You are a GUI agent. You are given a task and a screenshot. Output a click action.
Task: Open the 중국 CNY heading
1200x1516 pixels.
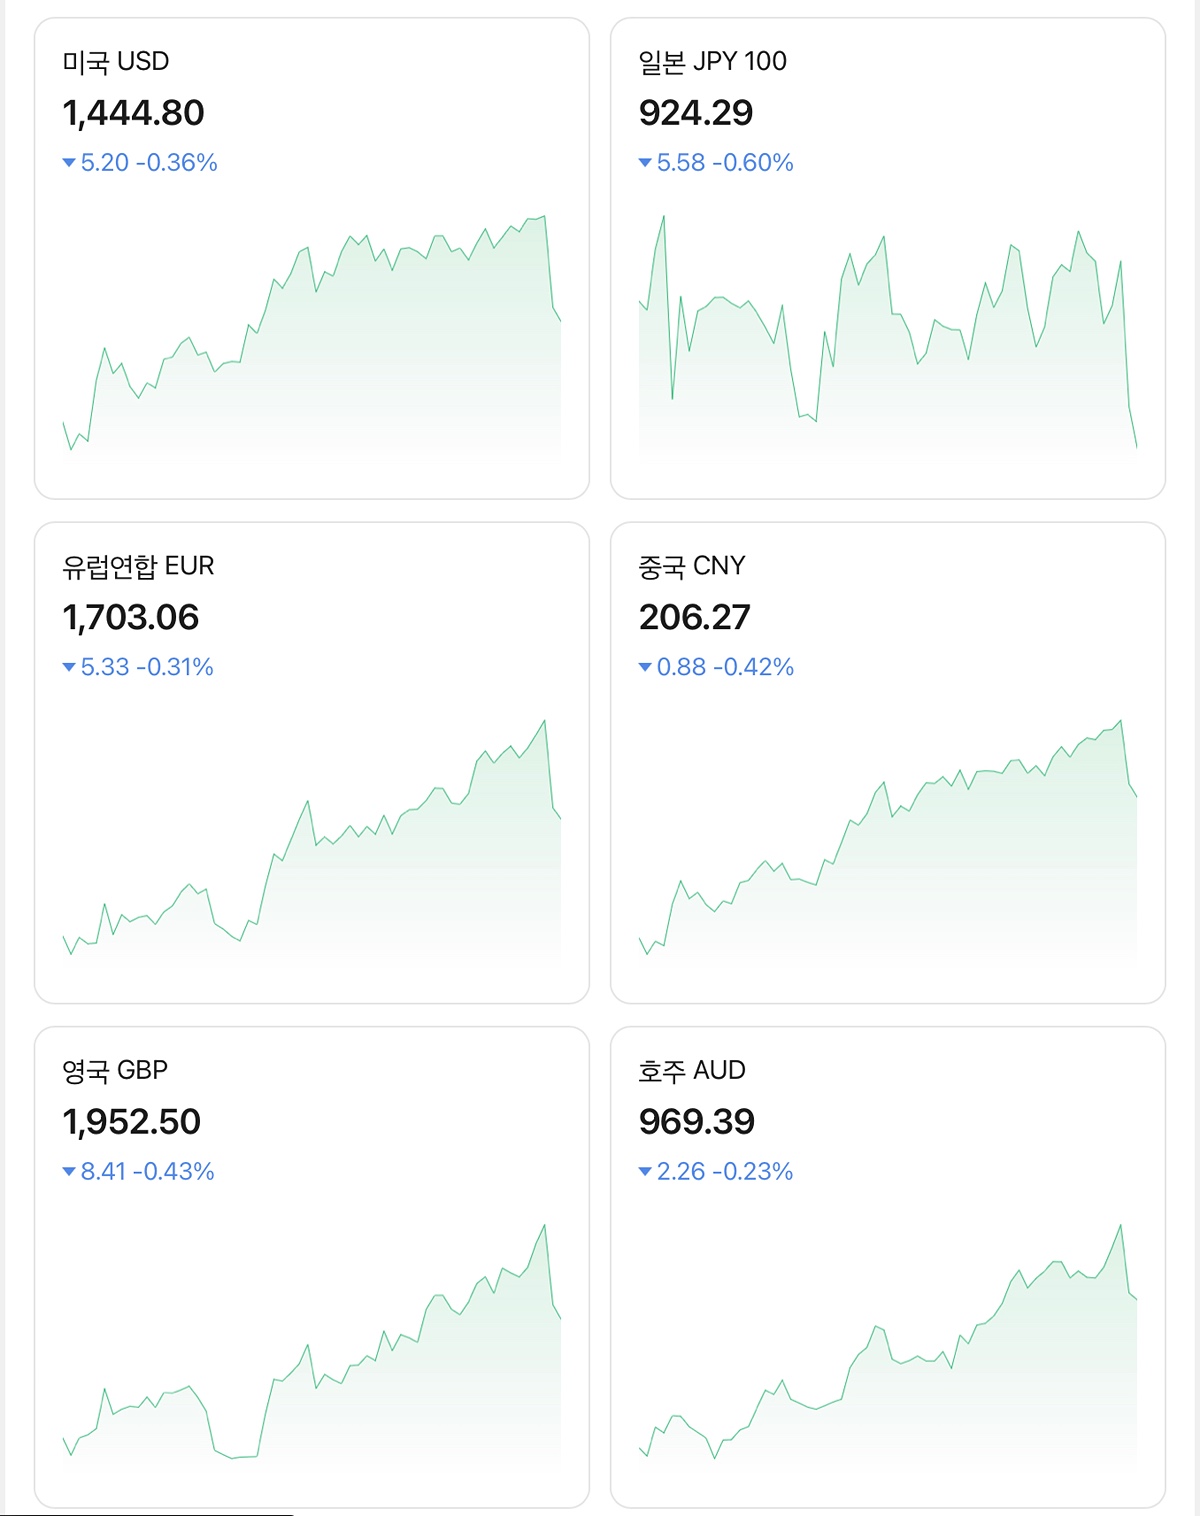tap(692, 566)
